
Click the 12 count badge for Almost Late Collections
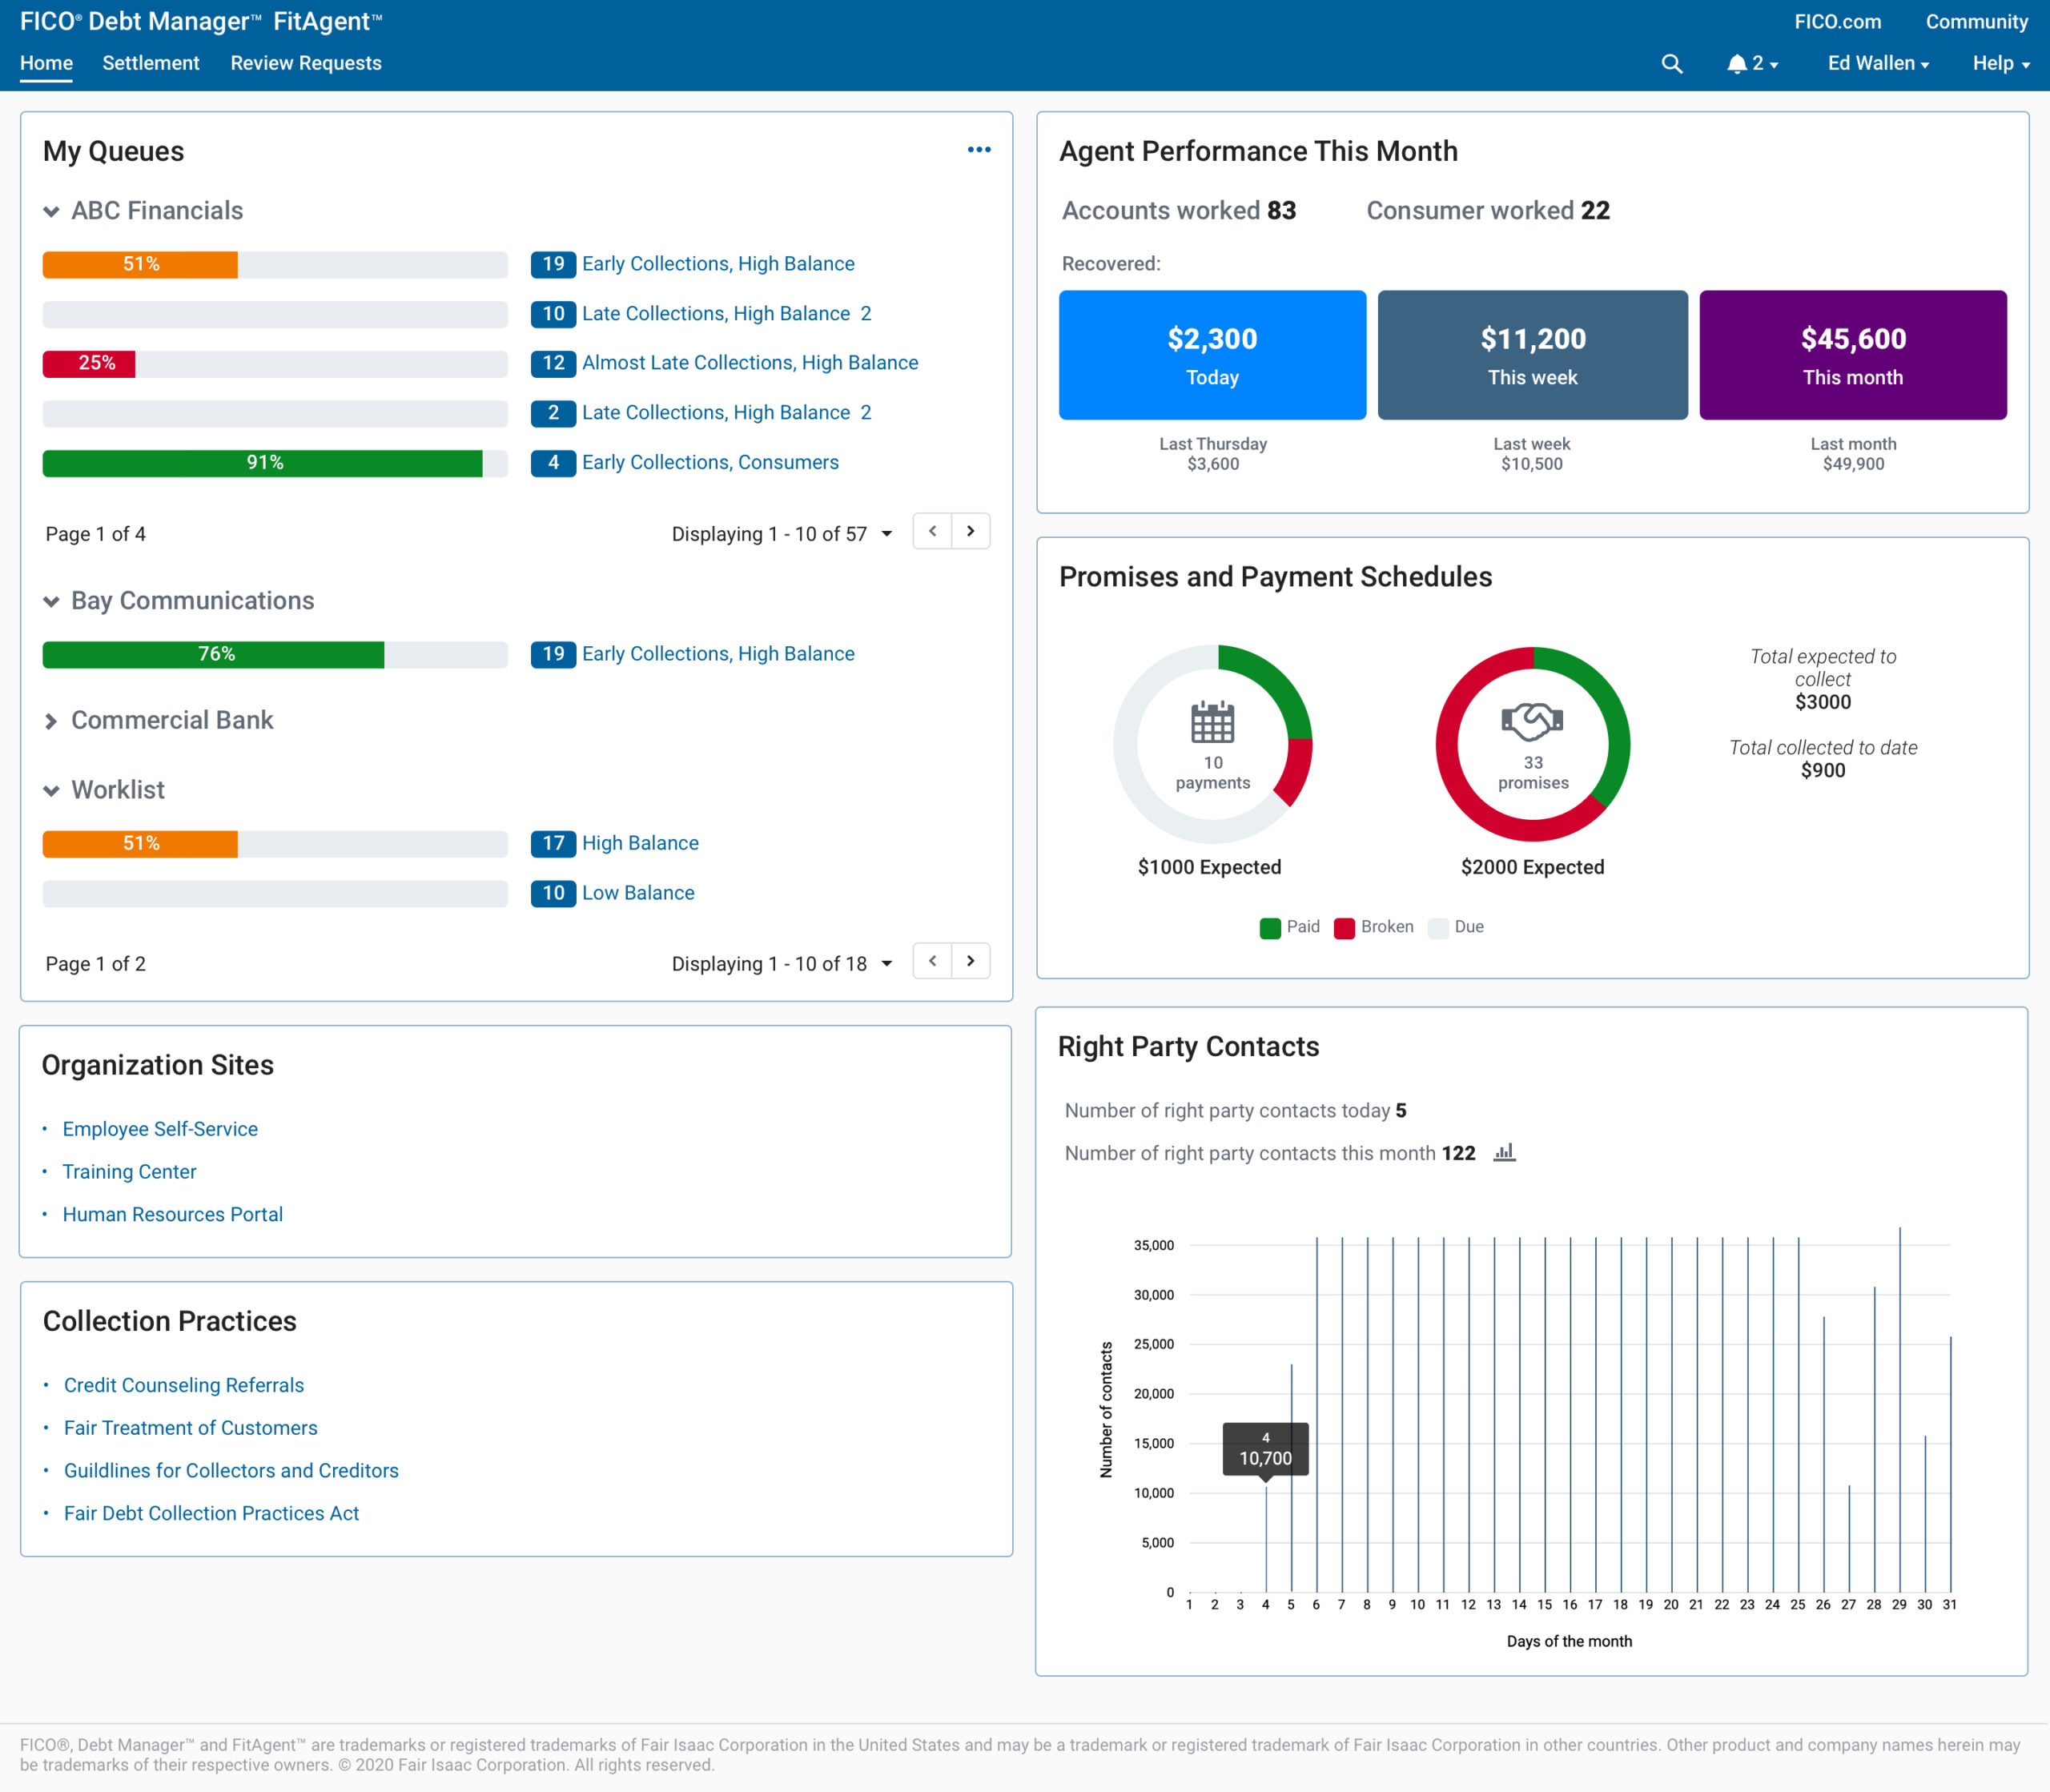tap(553, 363)
